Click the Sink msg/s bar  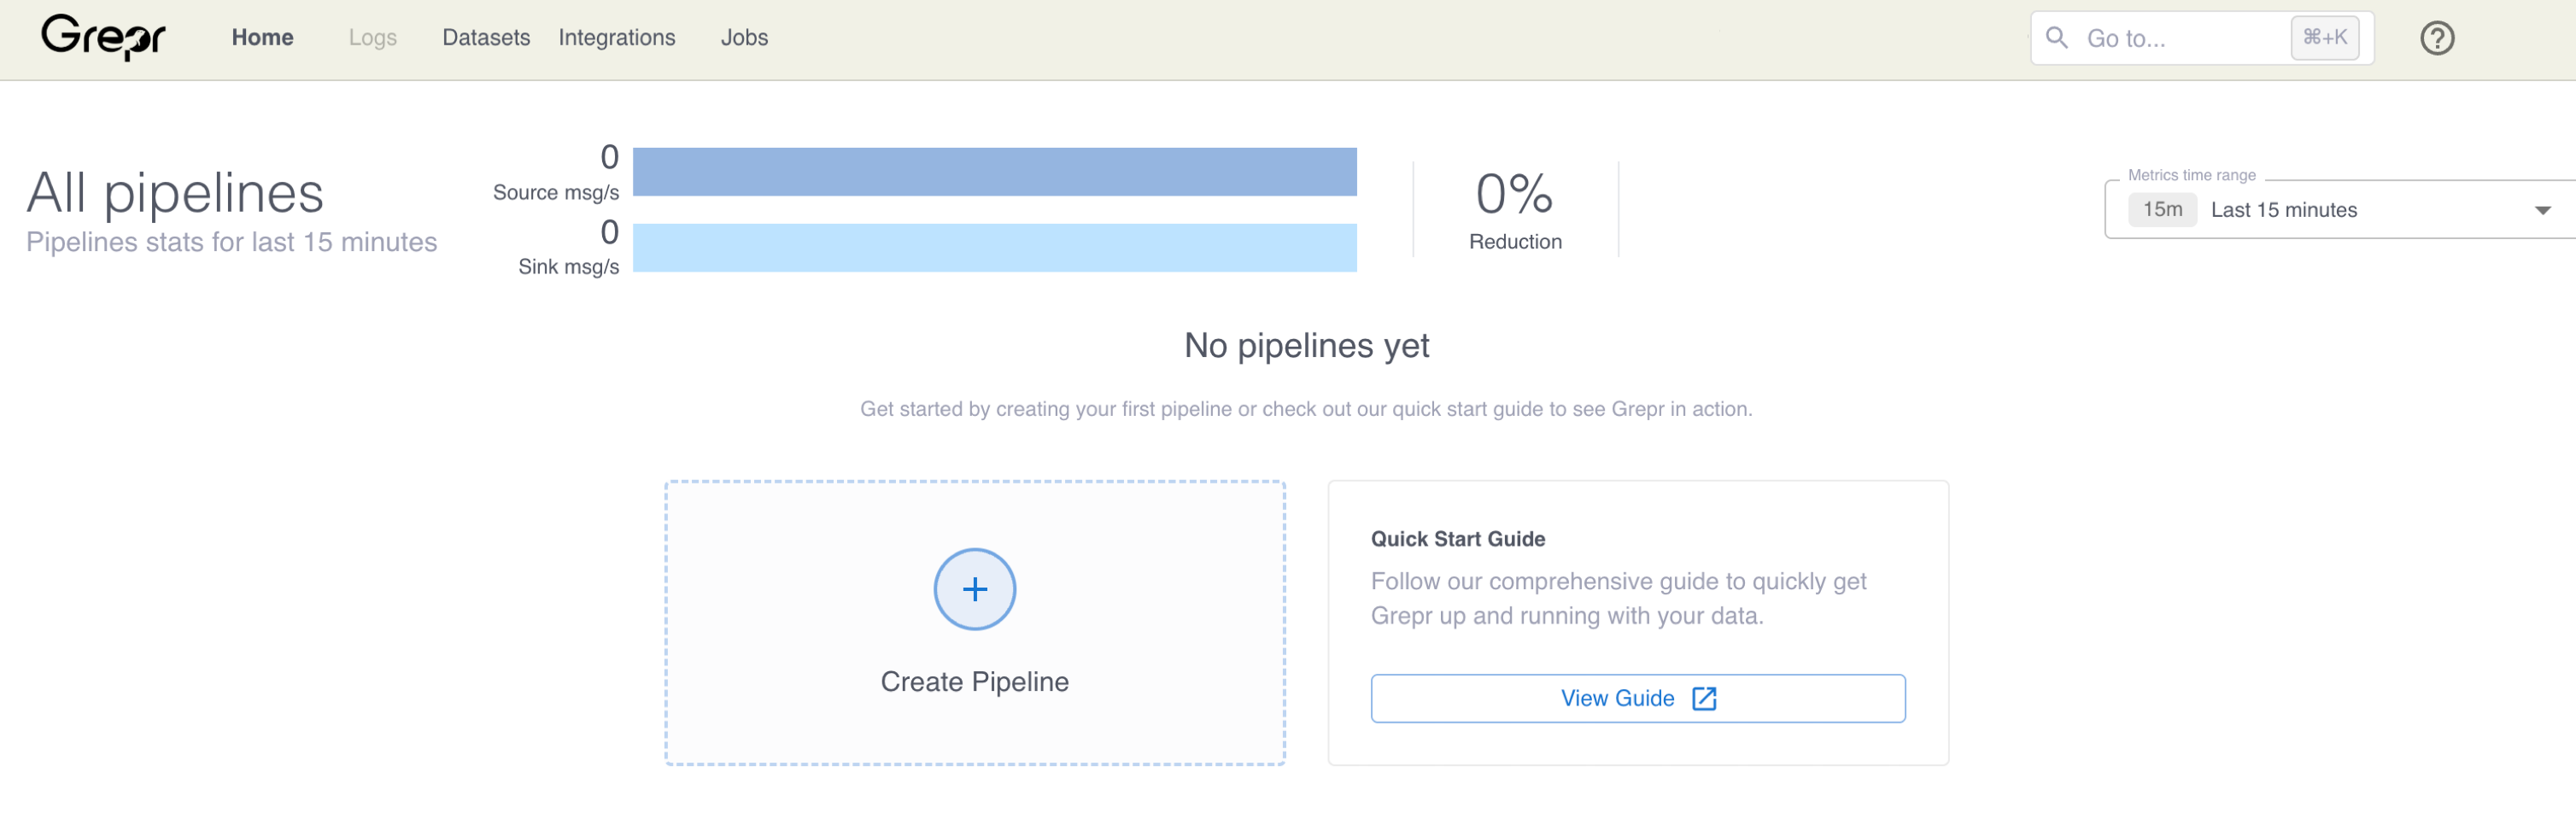[994, 247]
